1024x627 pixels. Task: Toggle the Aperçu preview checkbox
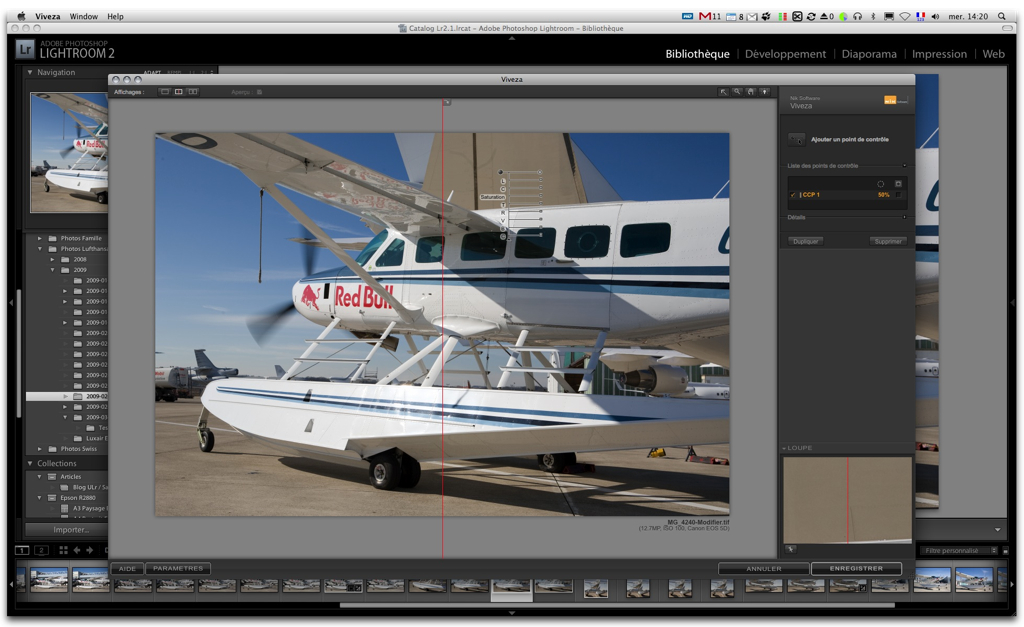coord(259,92)
